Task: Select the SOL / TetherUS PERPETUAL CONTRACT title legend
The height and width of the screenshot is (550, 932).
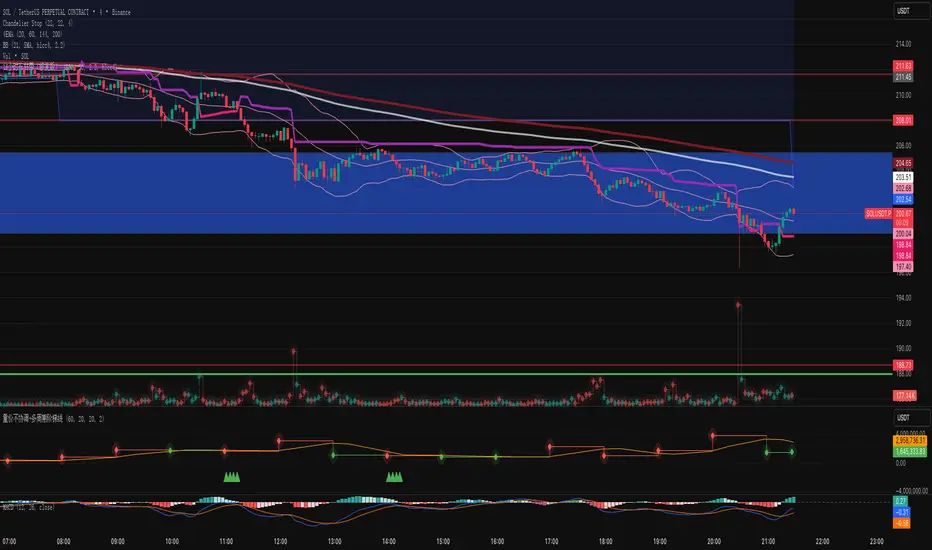Action: point(67,12)
